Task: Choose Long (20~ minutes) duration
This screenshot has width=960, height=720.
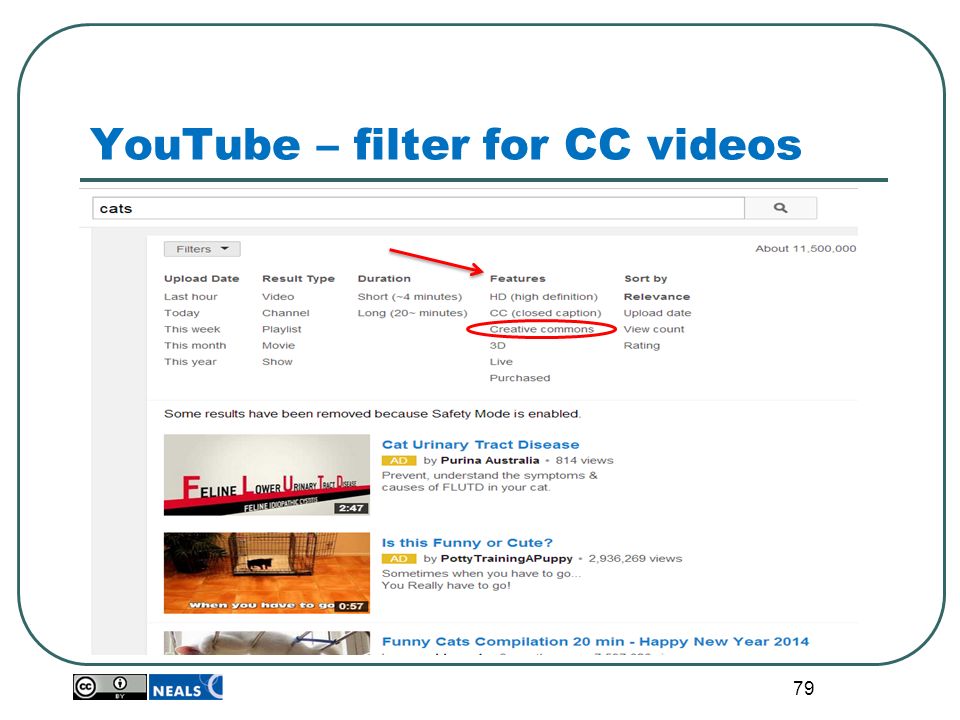Action: tap(412, 313)
